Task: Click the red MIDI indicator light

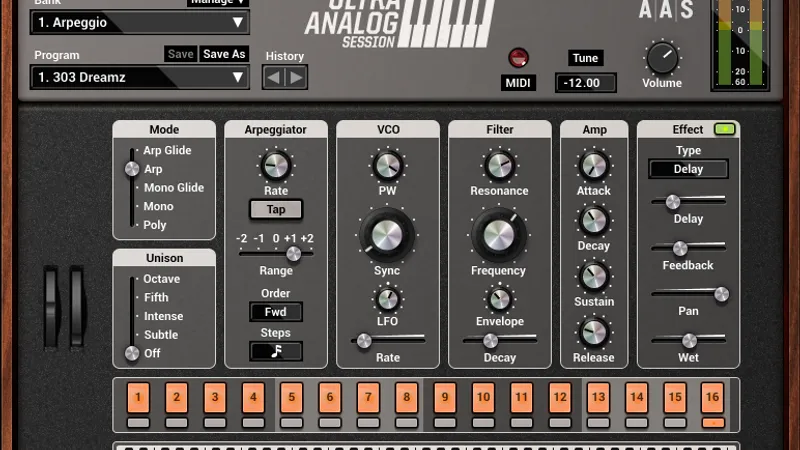Action: tap(518, 58)
